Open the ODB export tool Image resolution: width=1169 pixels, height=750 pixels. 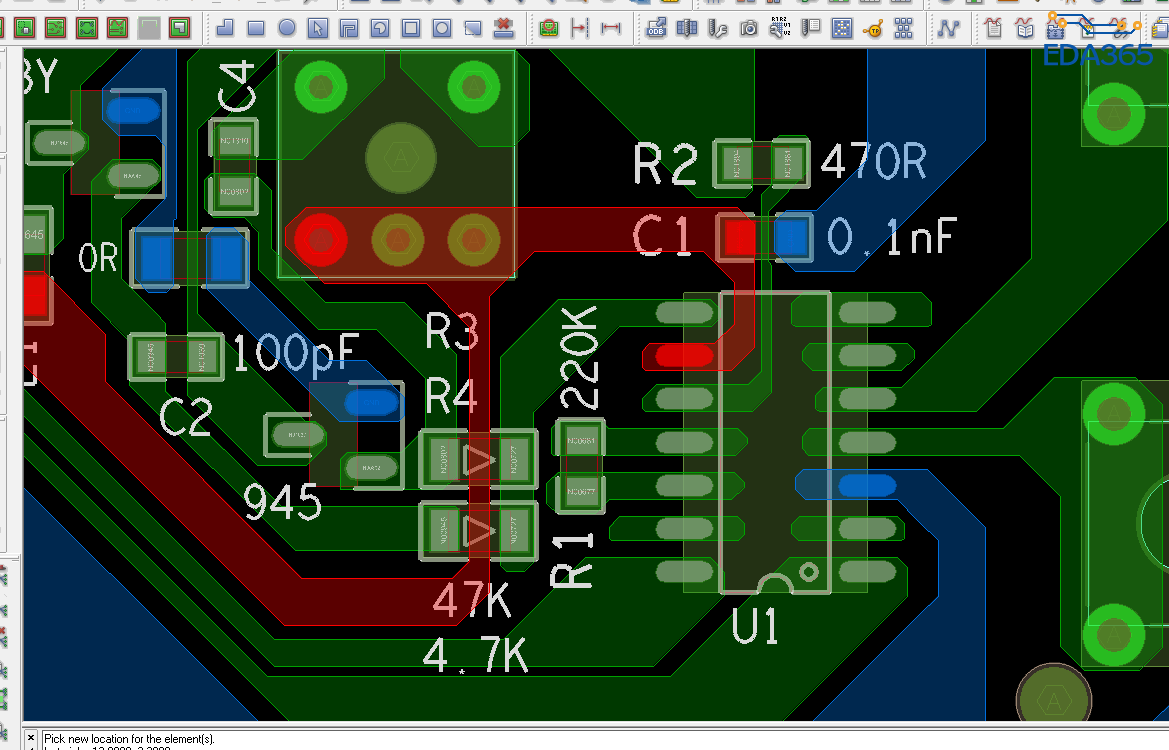click(x=656, y=28)
